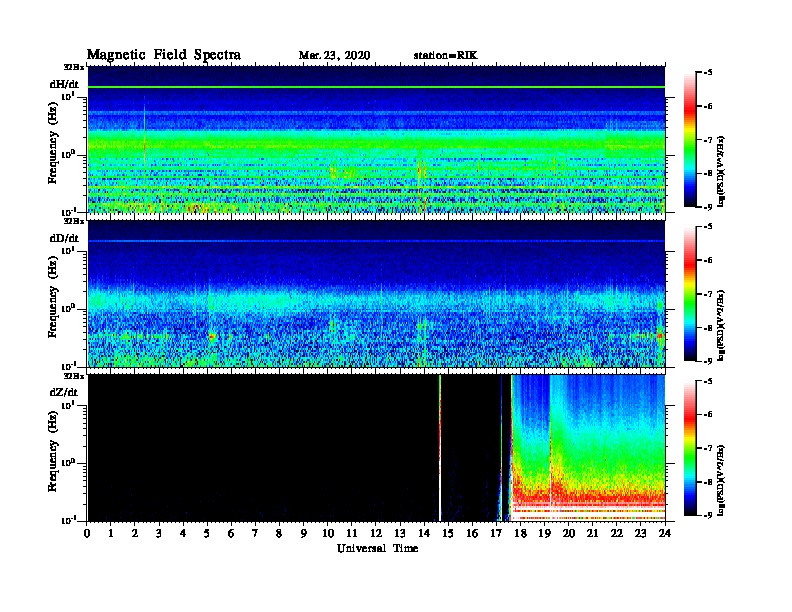Click the dD/dt panel label

pyautogui.click(x=64, y=238)
